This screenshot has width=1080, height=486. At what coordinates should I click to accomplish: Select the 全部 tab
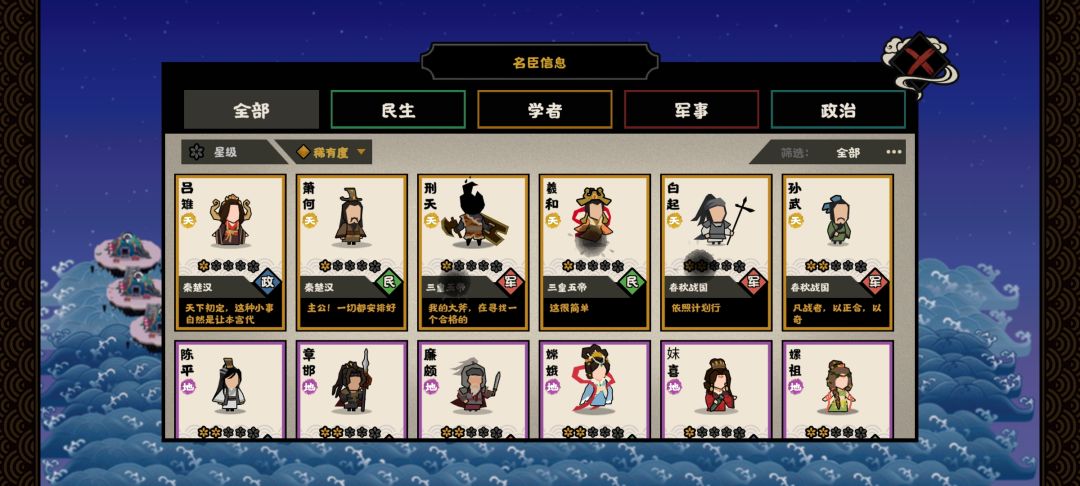click(x=251, y=109)
